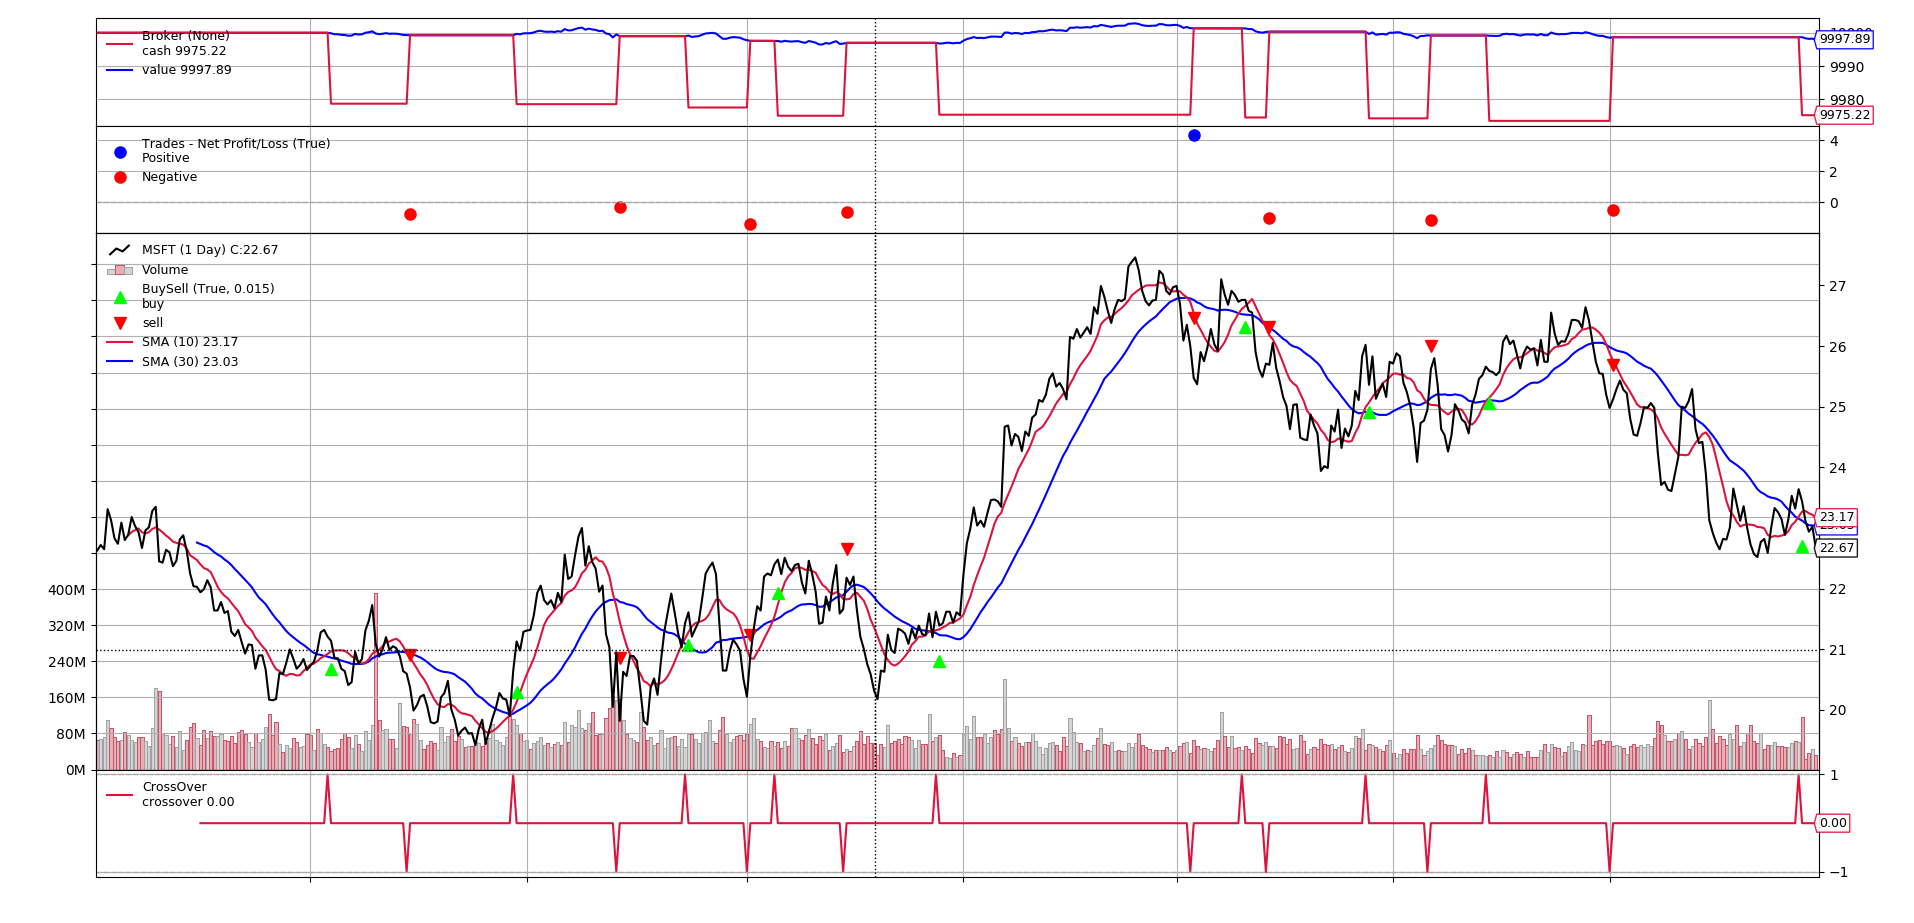Select the only blue positive trade dot
The height and width of the screenshot is (923, 1914).
click(x=1194, y=135)
